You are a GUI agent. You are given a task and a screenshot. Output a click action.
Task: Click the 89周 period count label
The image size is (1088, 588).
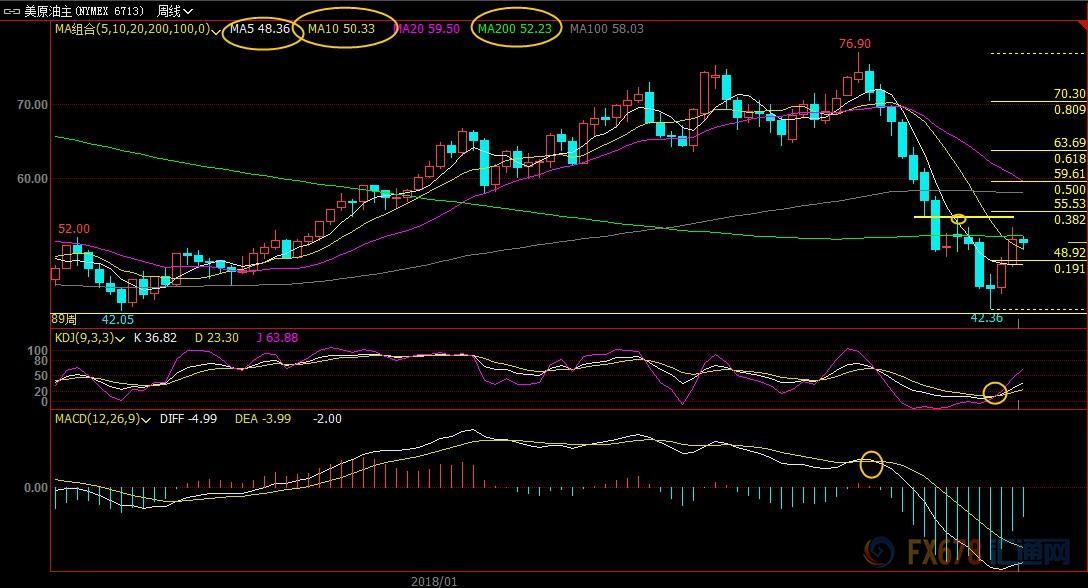64,319
